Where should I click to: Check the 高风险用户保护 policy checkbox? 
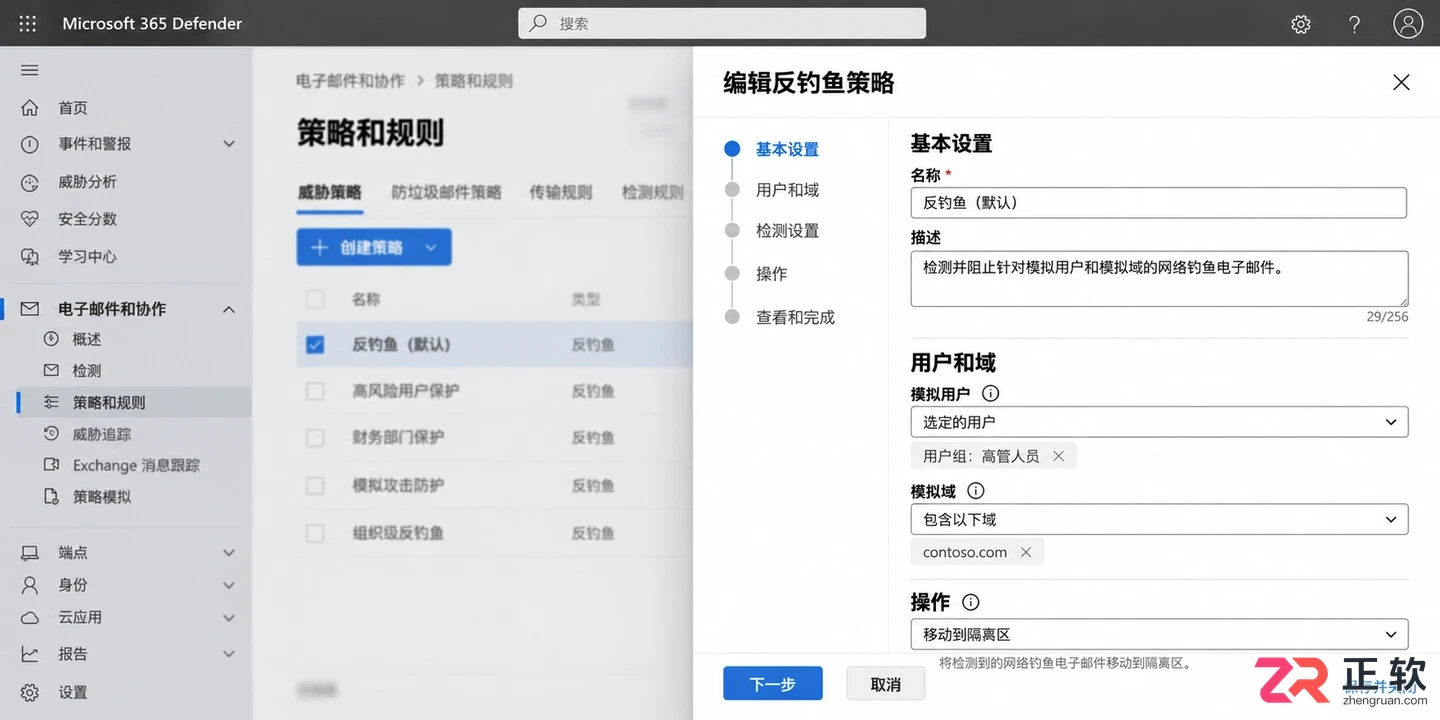pos(315,391)
